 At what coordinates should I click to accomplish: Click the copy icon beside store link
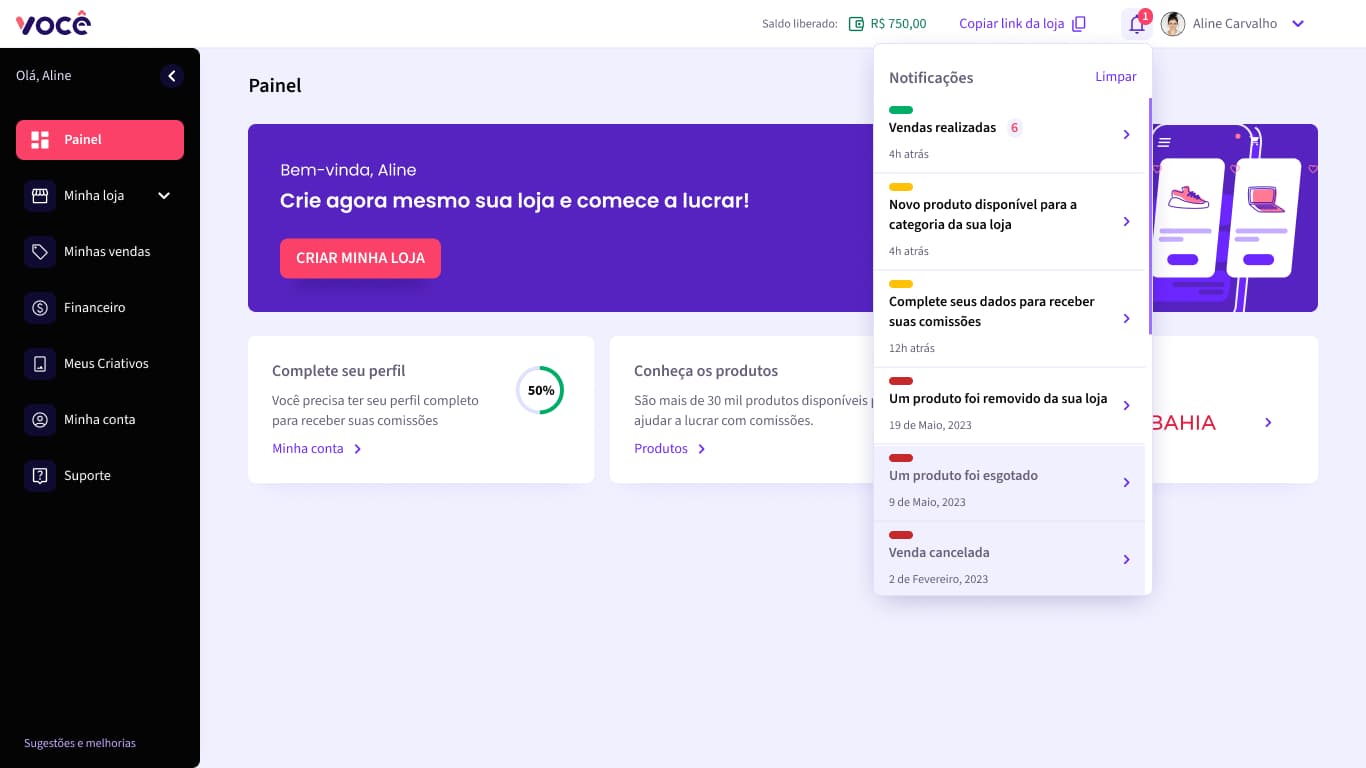point(1079,24)
